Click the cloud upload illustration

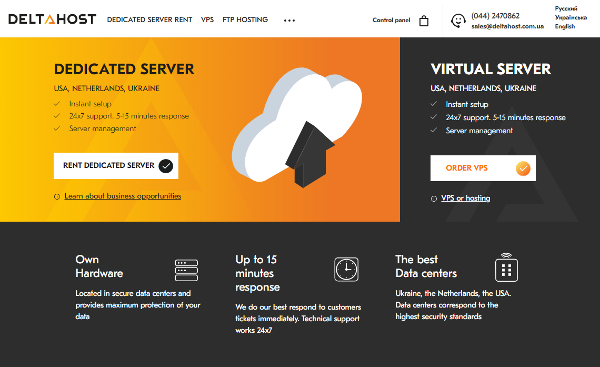pos(297,127)
